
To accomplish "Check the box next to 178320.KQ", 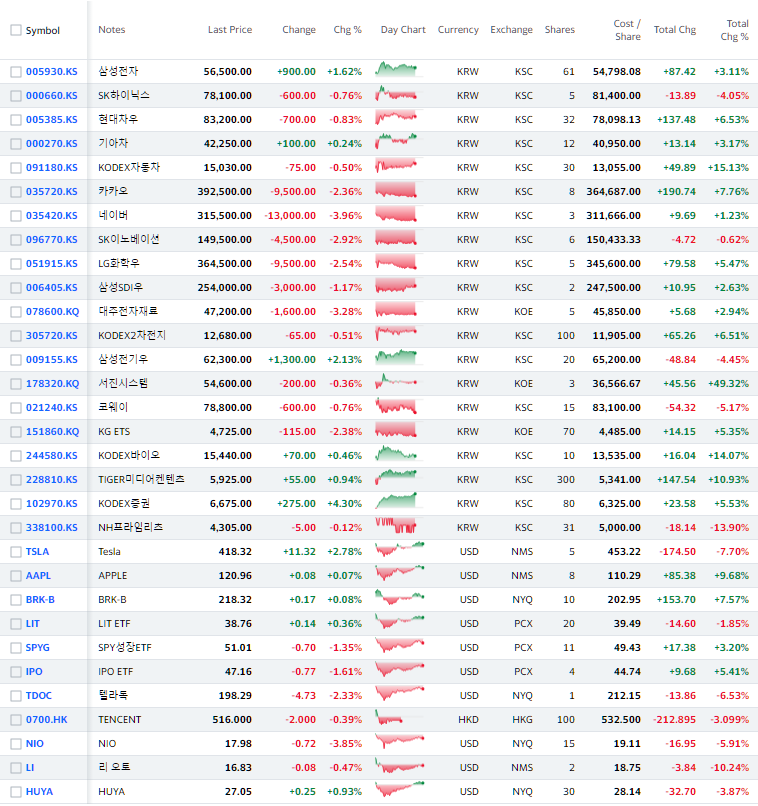I will 16,384.
